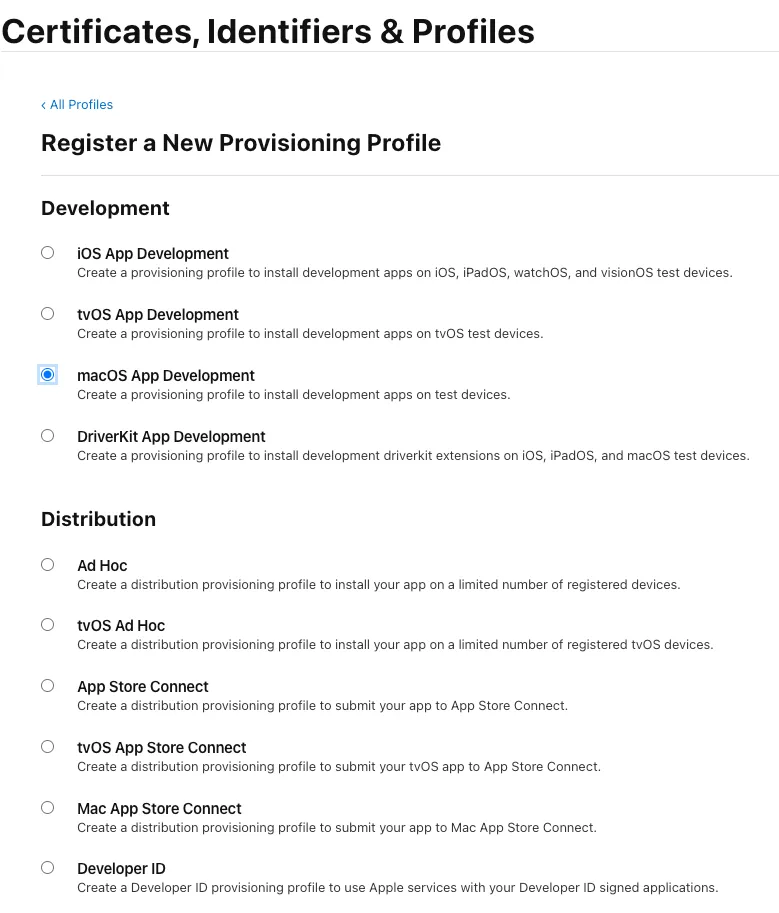The width and height of the screenshot is (779, 913).
Task: Select the Ad Hoc distribution option
Action: coord(47,564)
